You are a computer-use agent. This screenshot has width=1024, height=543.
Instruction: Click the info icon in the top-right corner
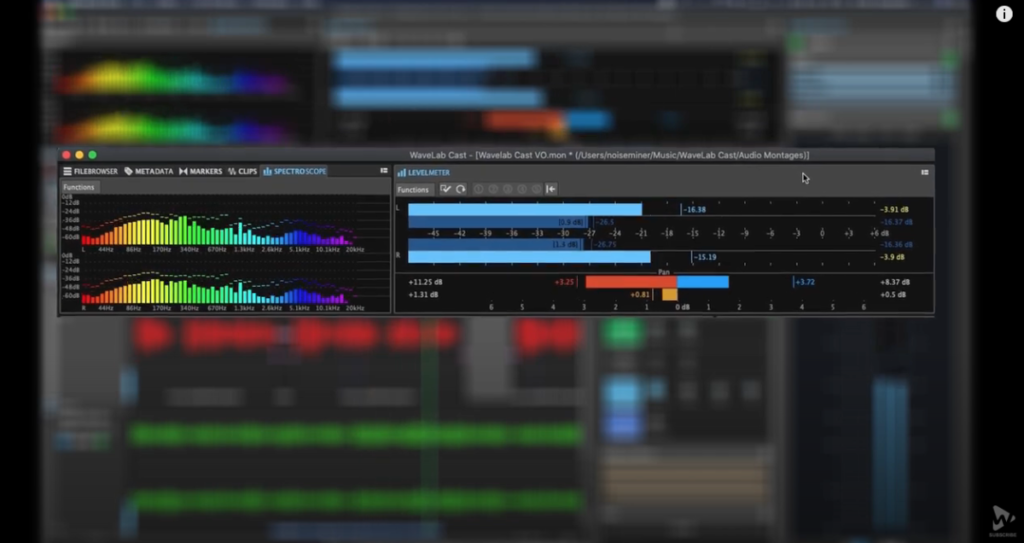click(x=1004, y=14)
